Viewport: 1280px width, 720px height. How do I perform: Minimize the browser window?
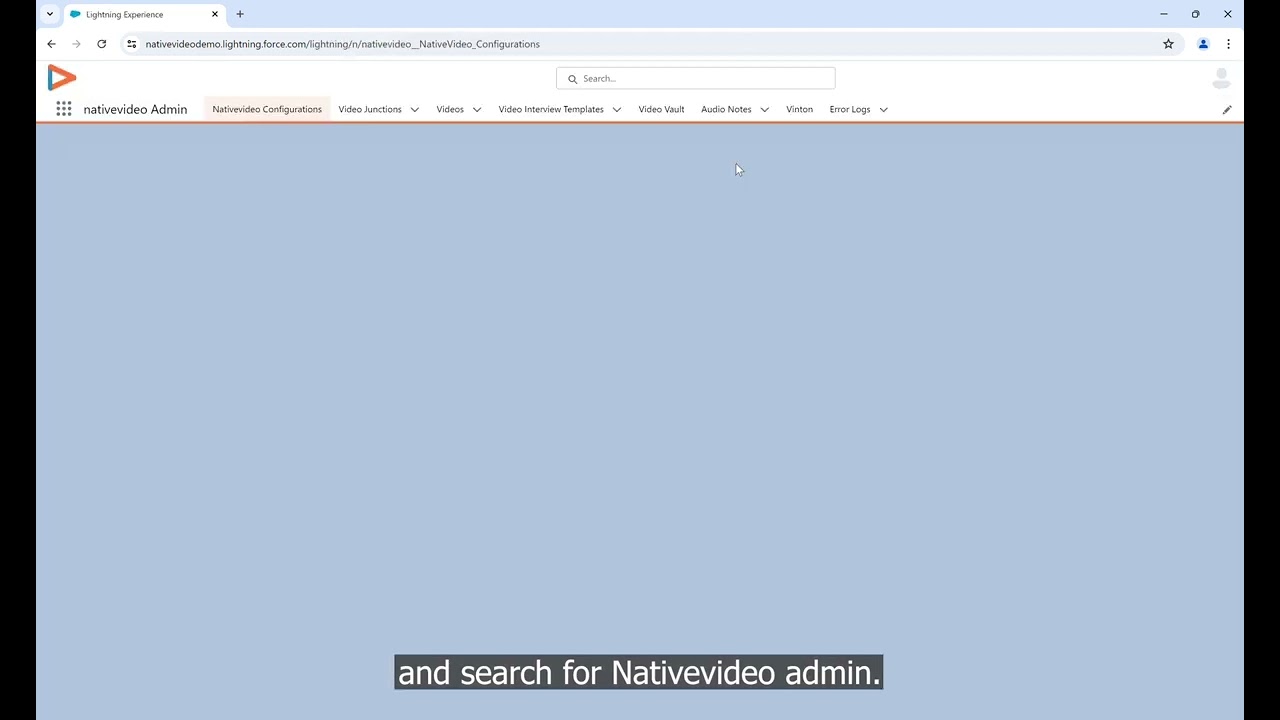coord(1164,14)
